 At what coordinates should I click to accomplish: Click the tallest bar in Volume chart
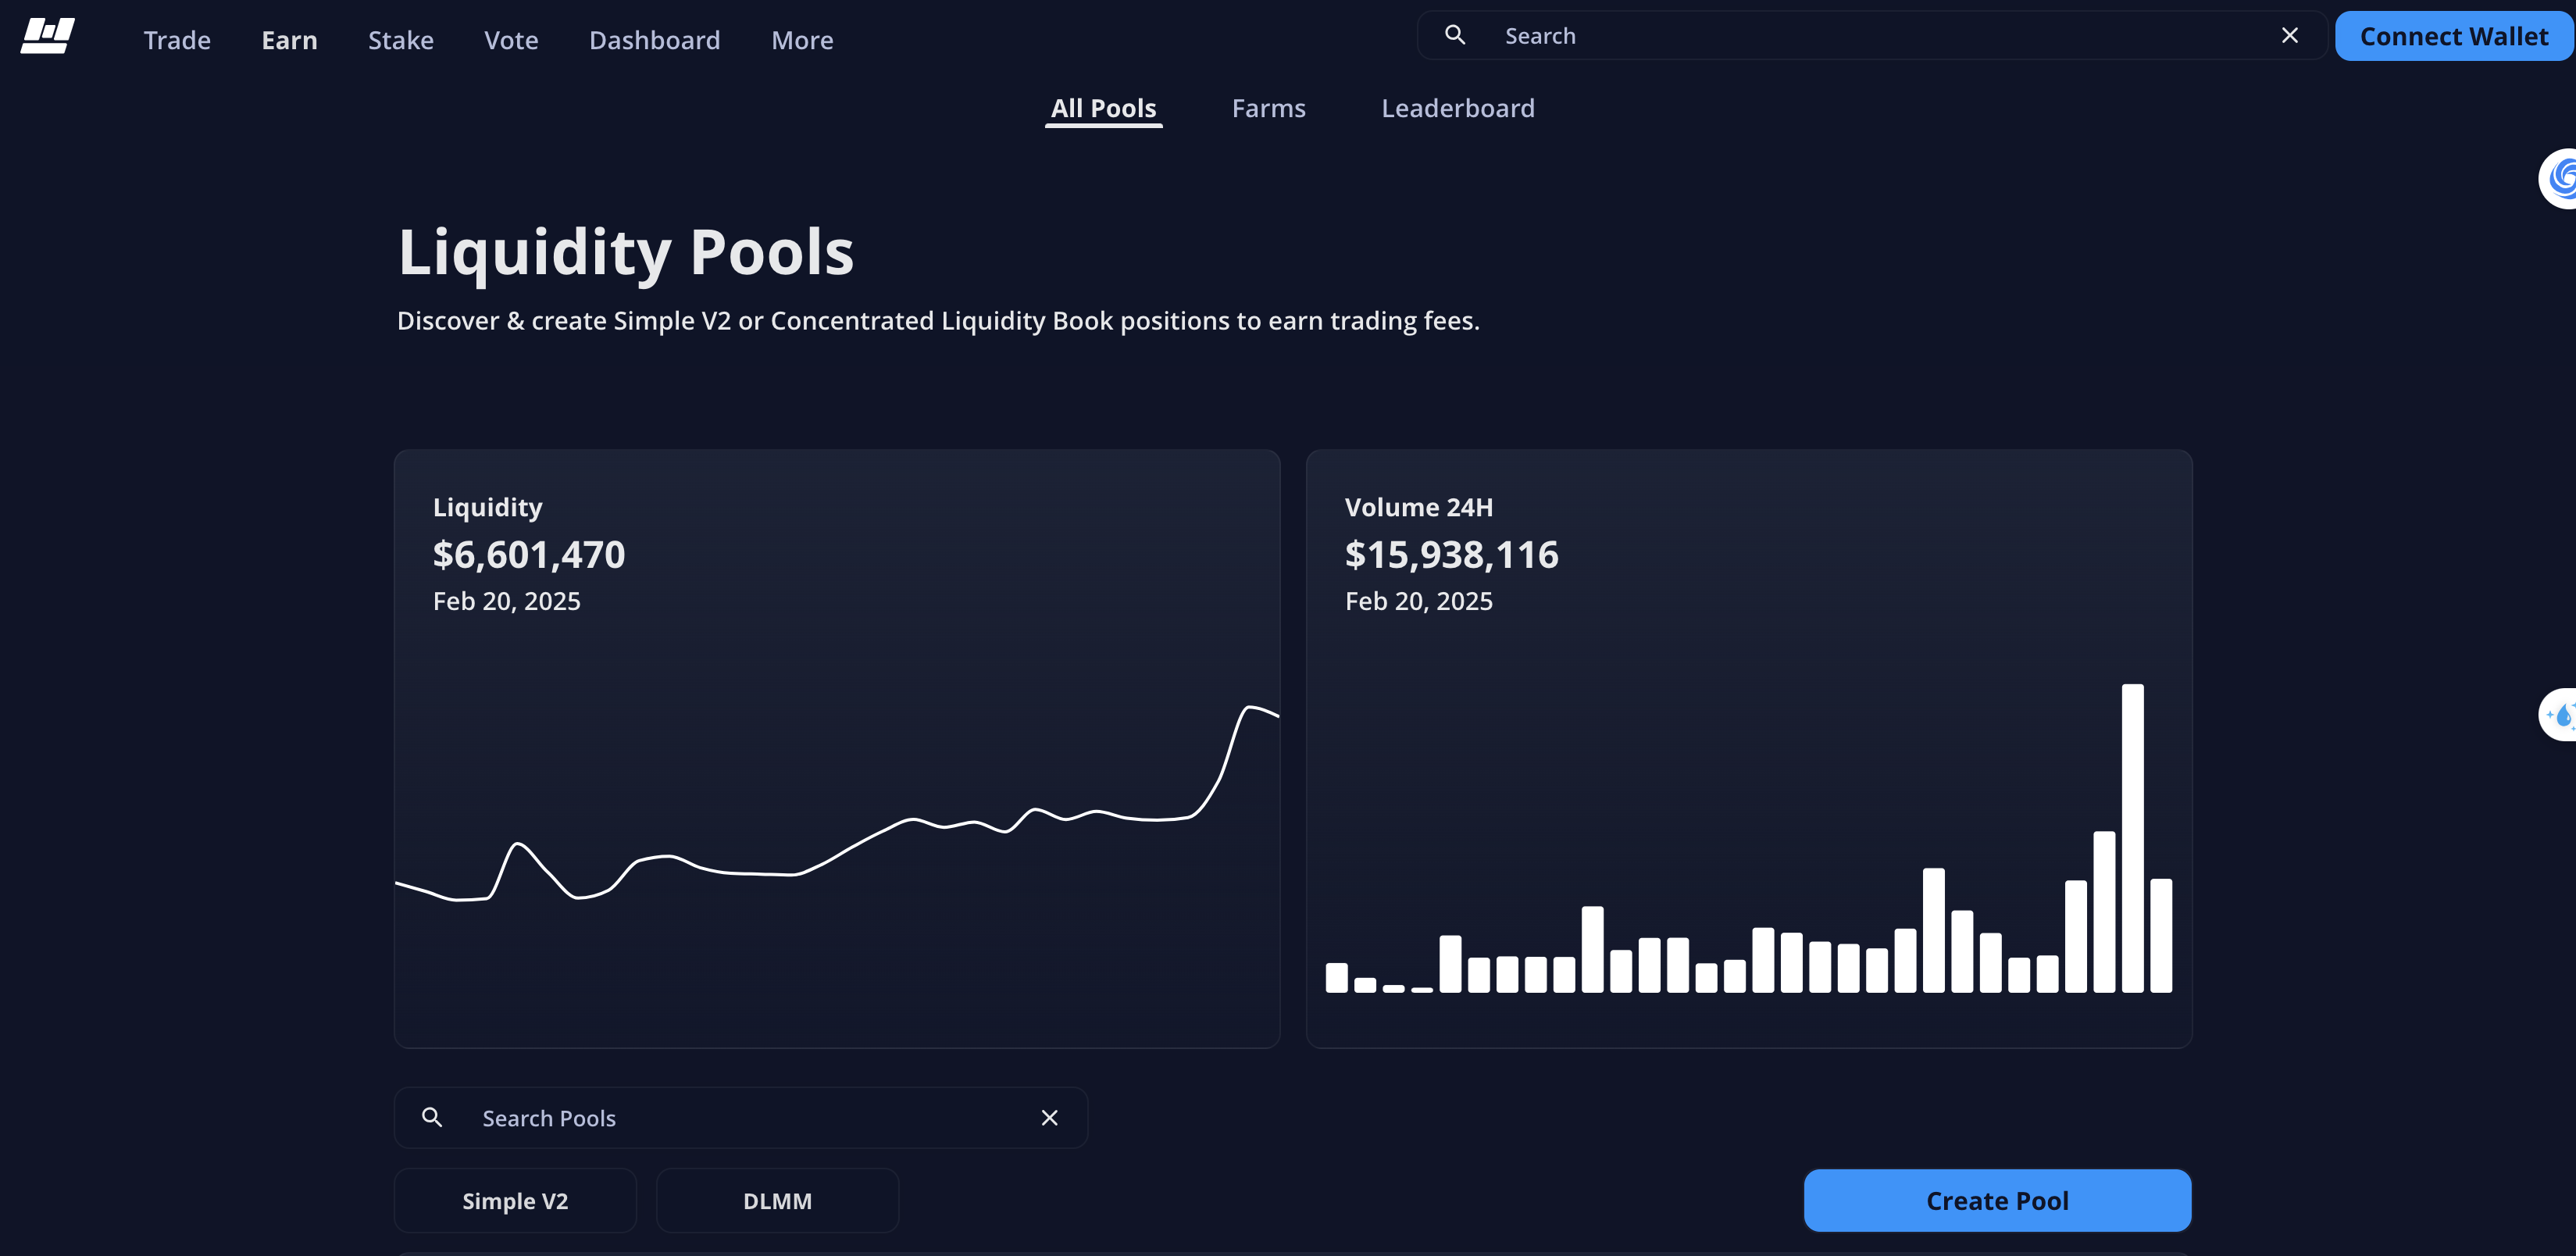(2132, 838)
